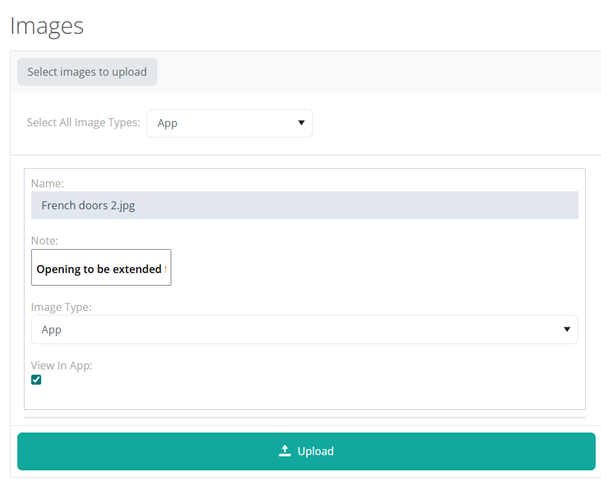Click the "Select All Image Types:" label

point(83,123)
